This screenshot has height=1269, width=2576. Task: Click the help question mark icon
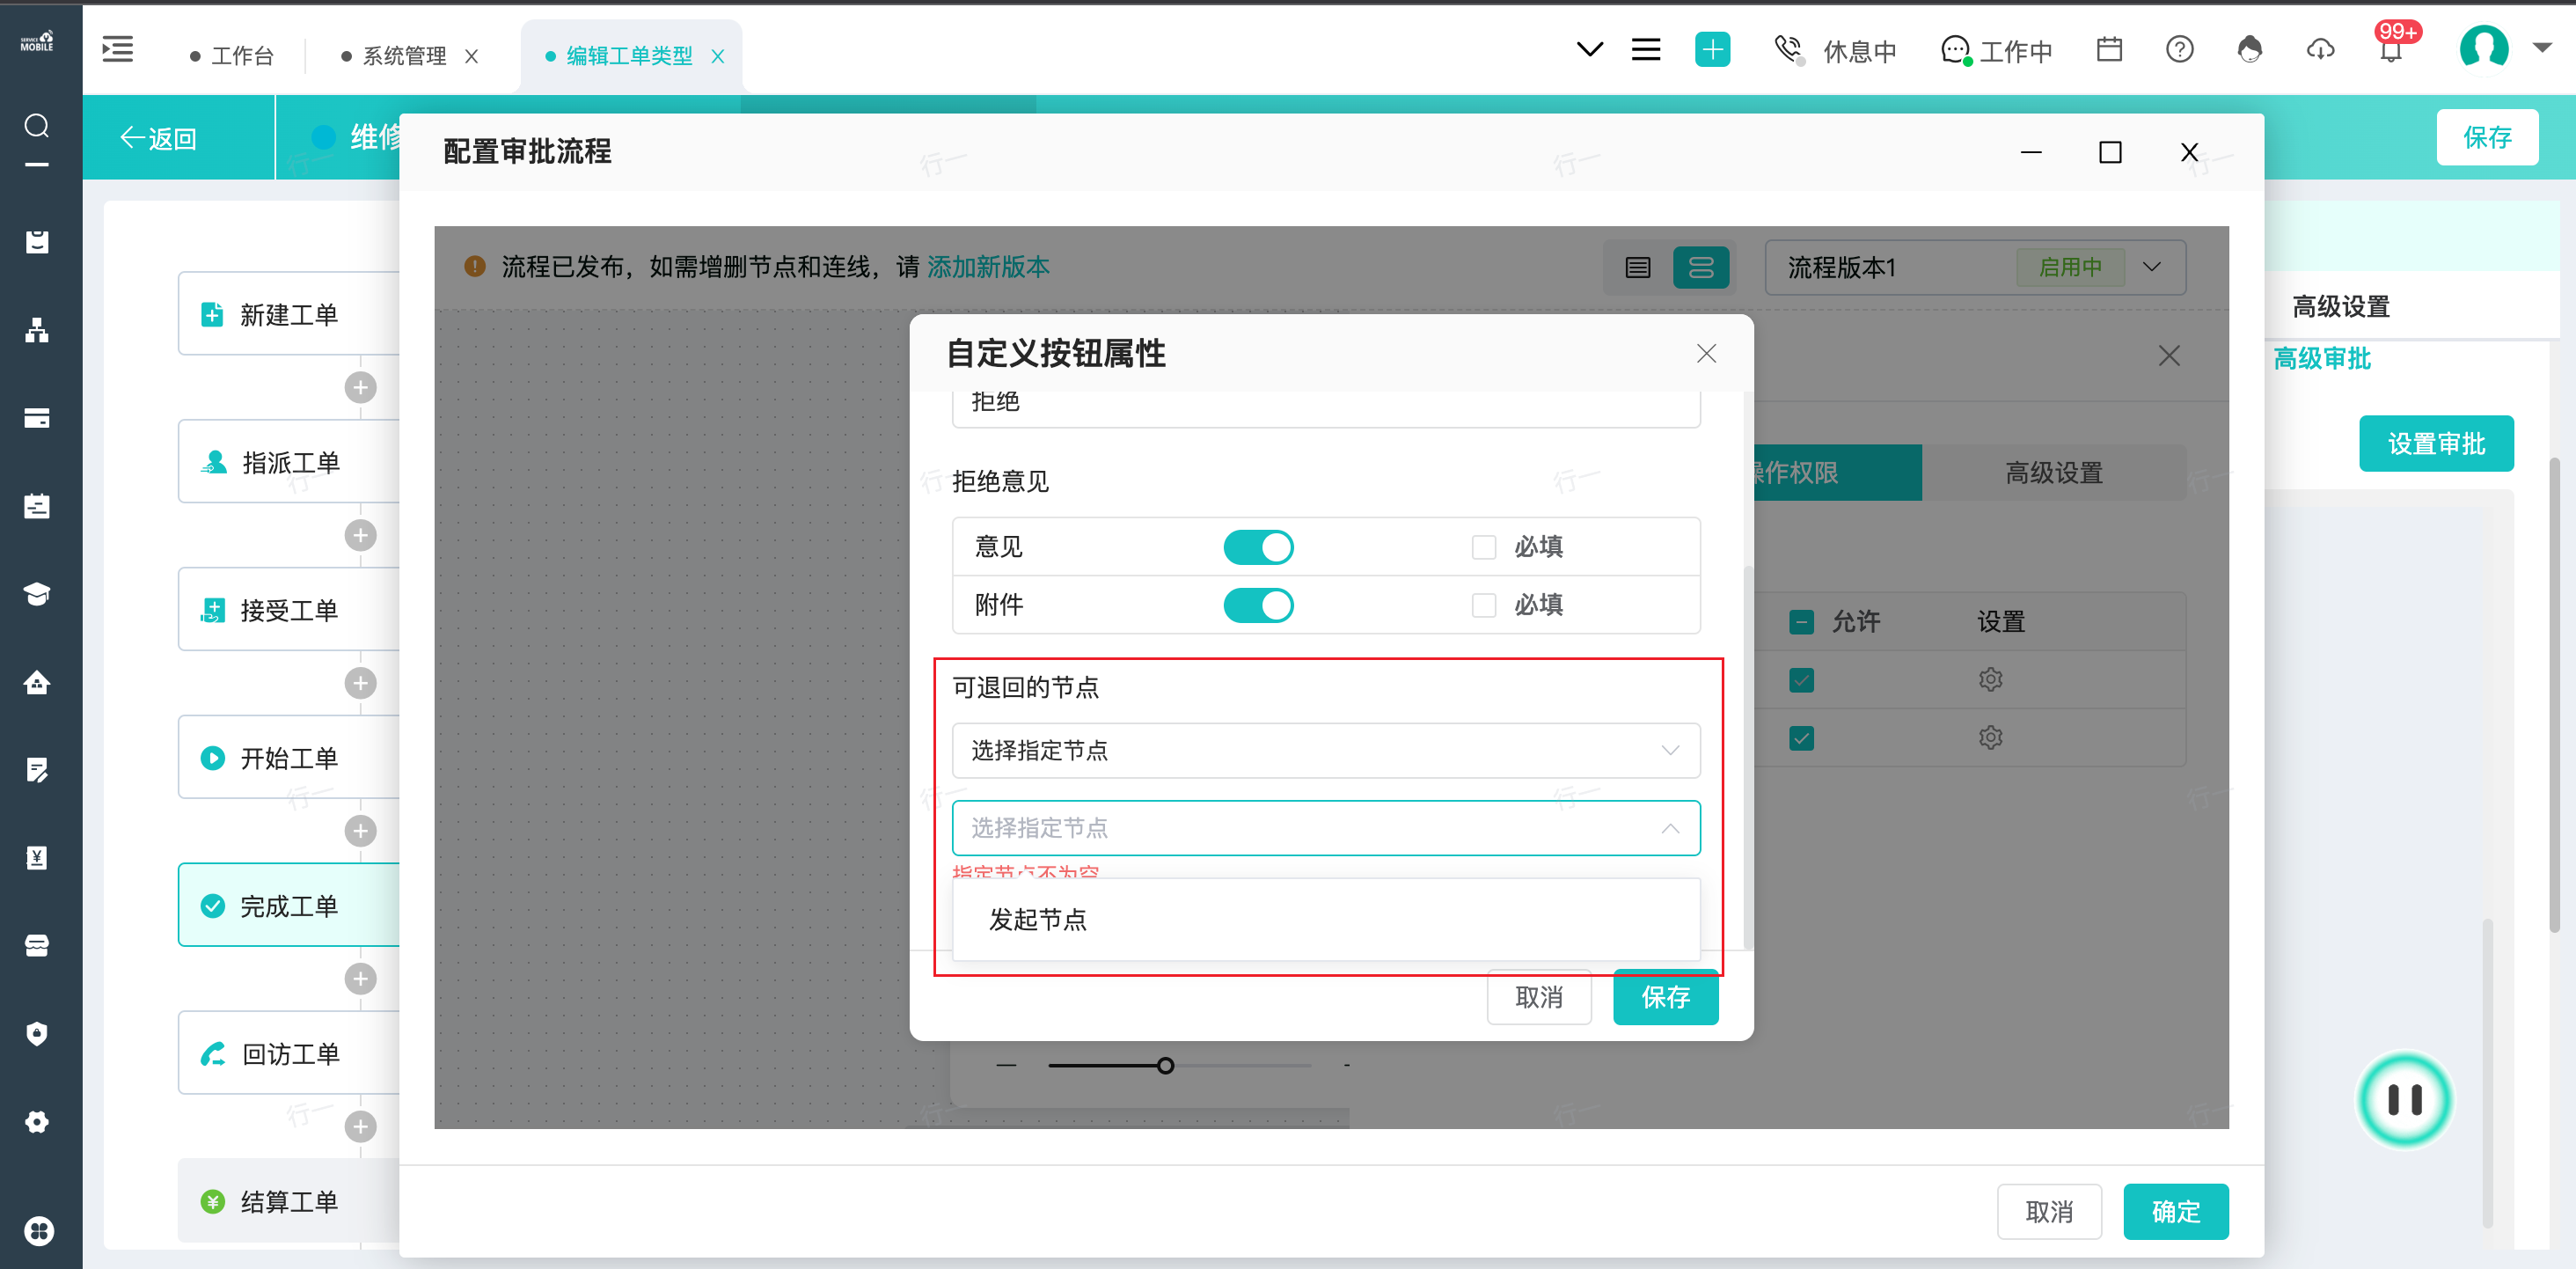click(x=2179, y=49)
